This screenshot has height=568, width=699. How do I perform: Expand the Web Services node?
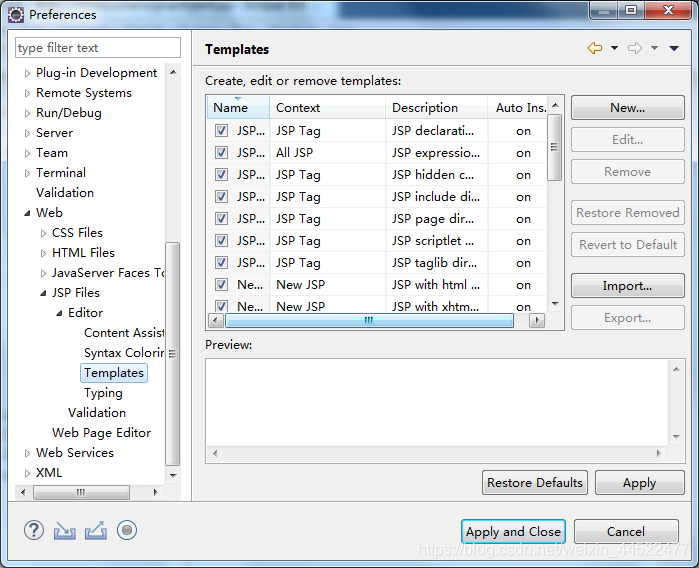pos(27,453)
